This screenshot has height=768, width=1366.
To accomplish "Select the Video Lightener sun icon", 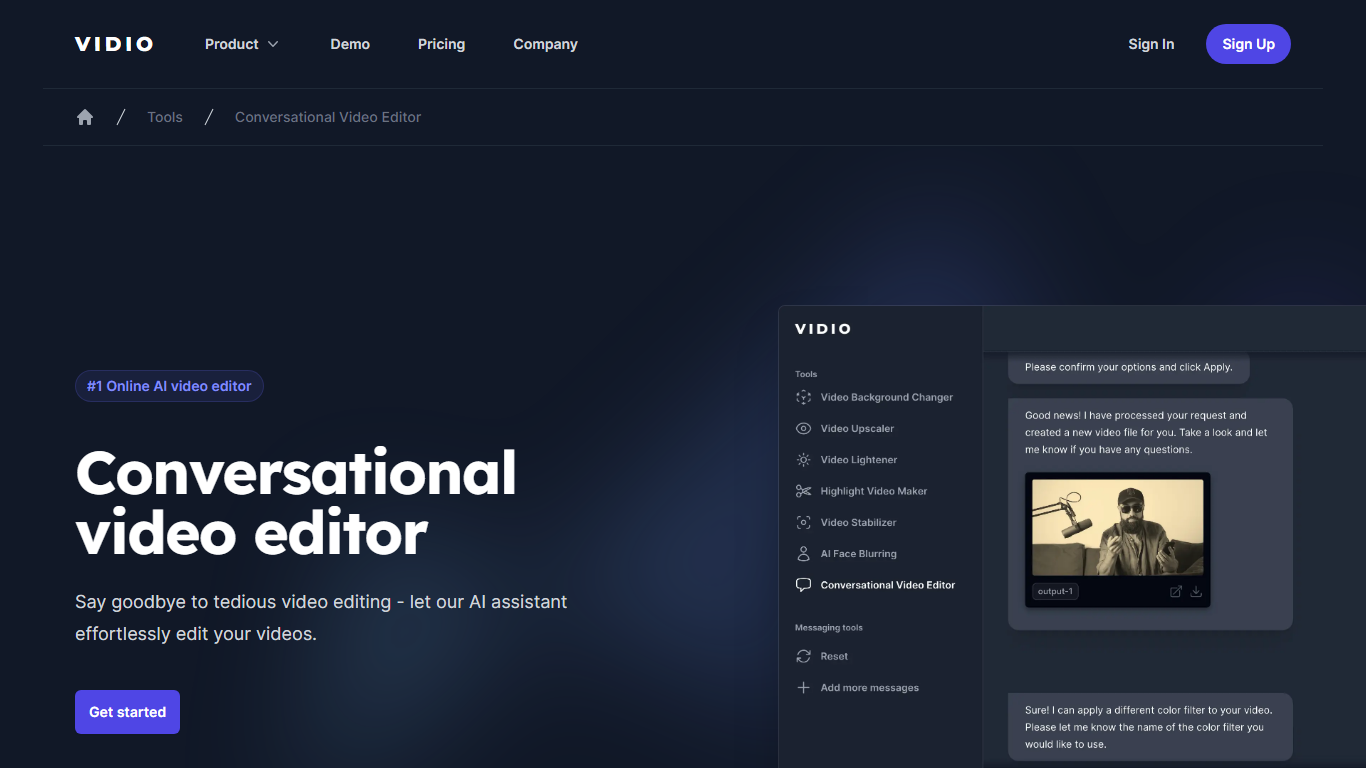I will coord(803,460).
